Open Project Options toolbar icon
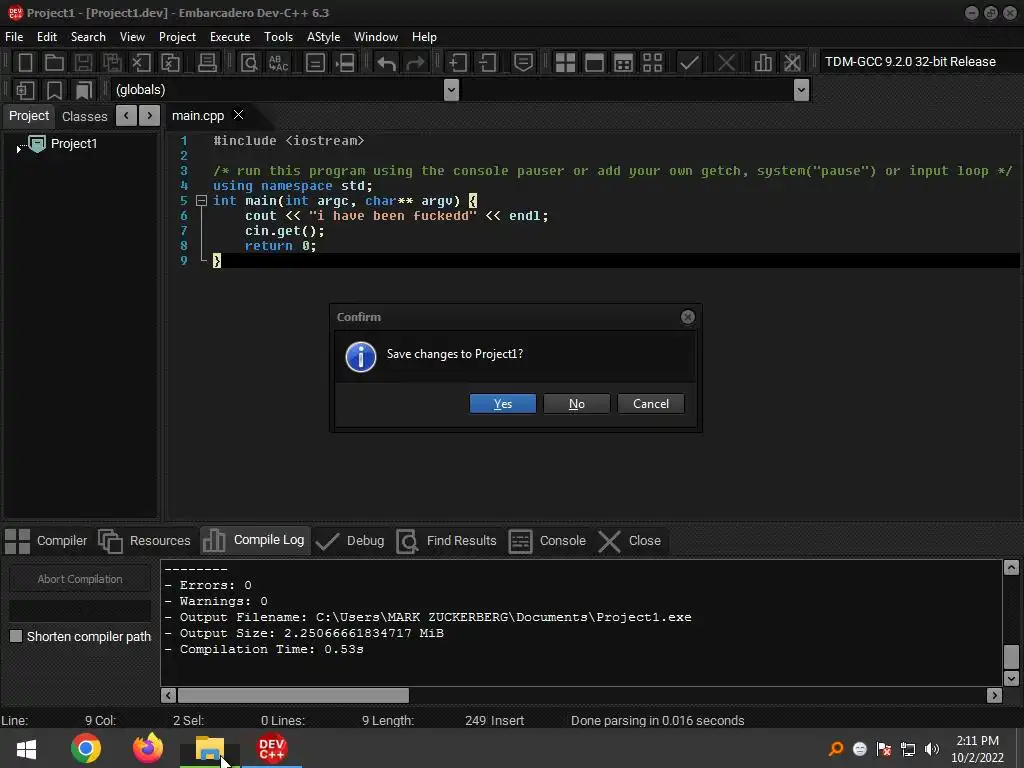This screenshot has width=1024, height=768. tap(523, 63)
